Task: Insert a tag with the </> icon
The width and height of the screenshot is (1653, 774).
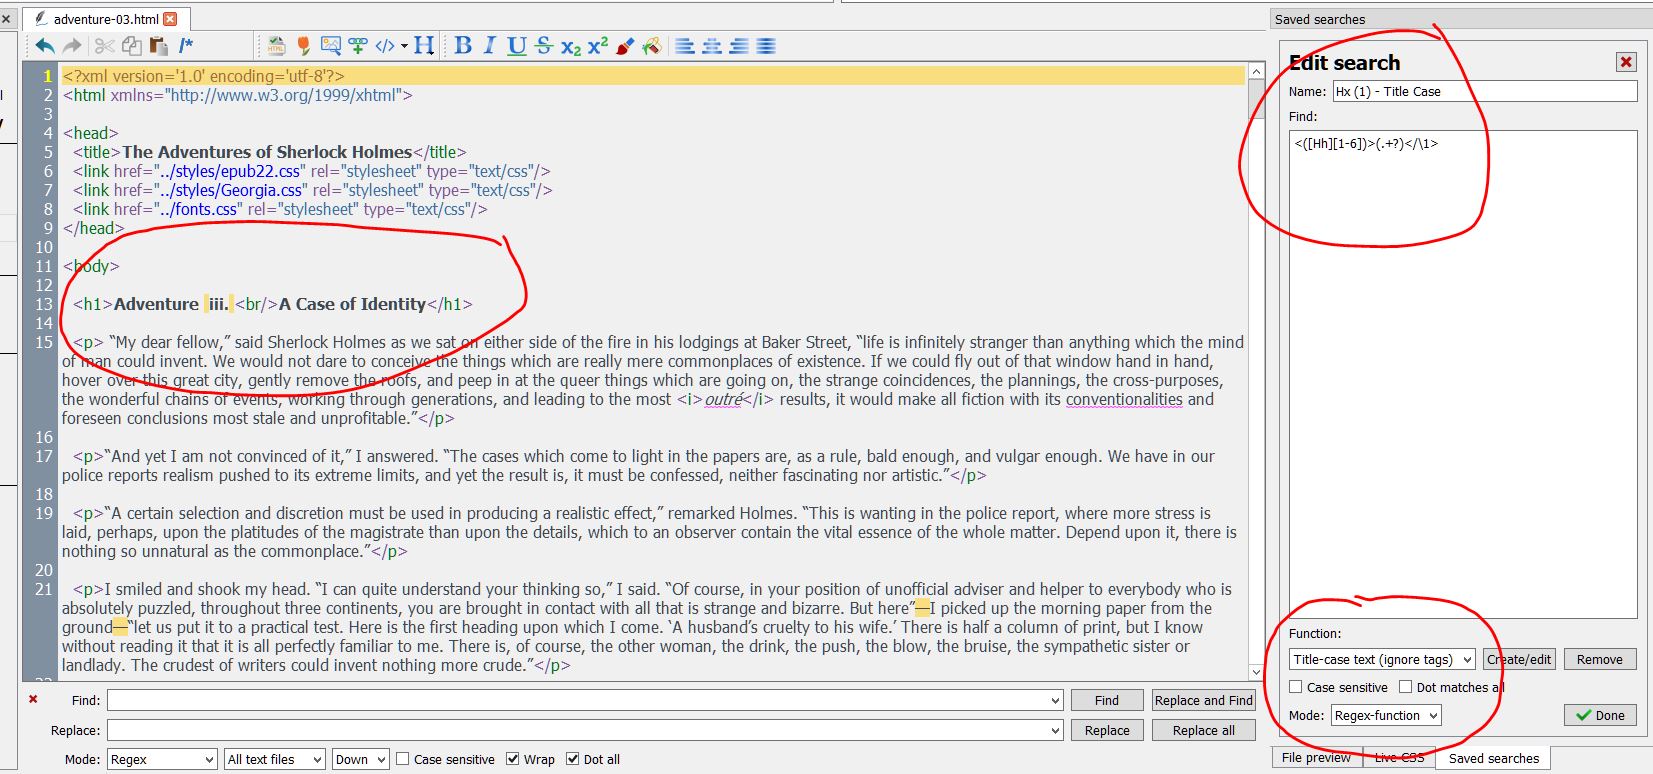Action: click(x=385, y=45)
